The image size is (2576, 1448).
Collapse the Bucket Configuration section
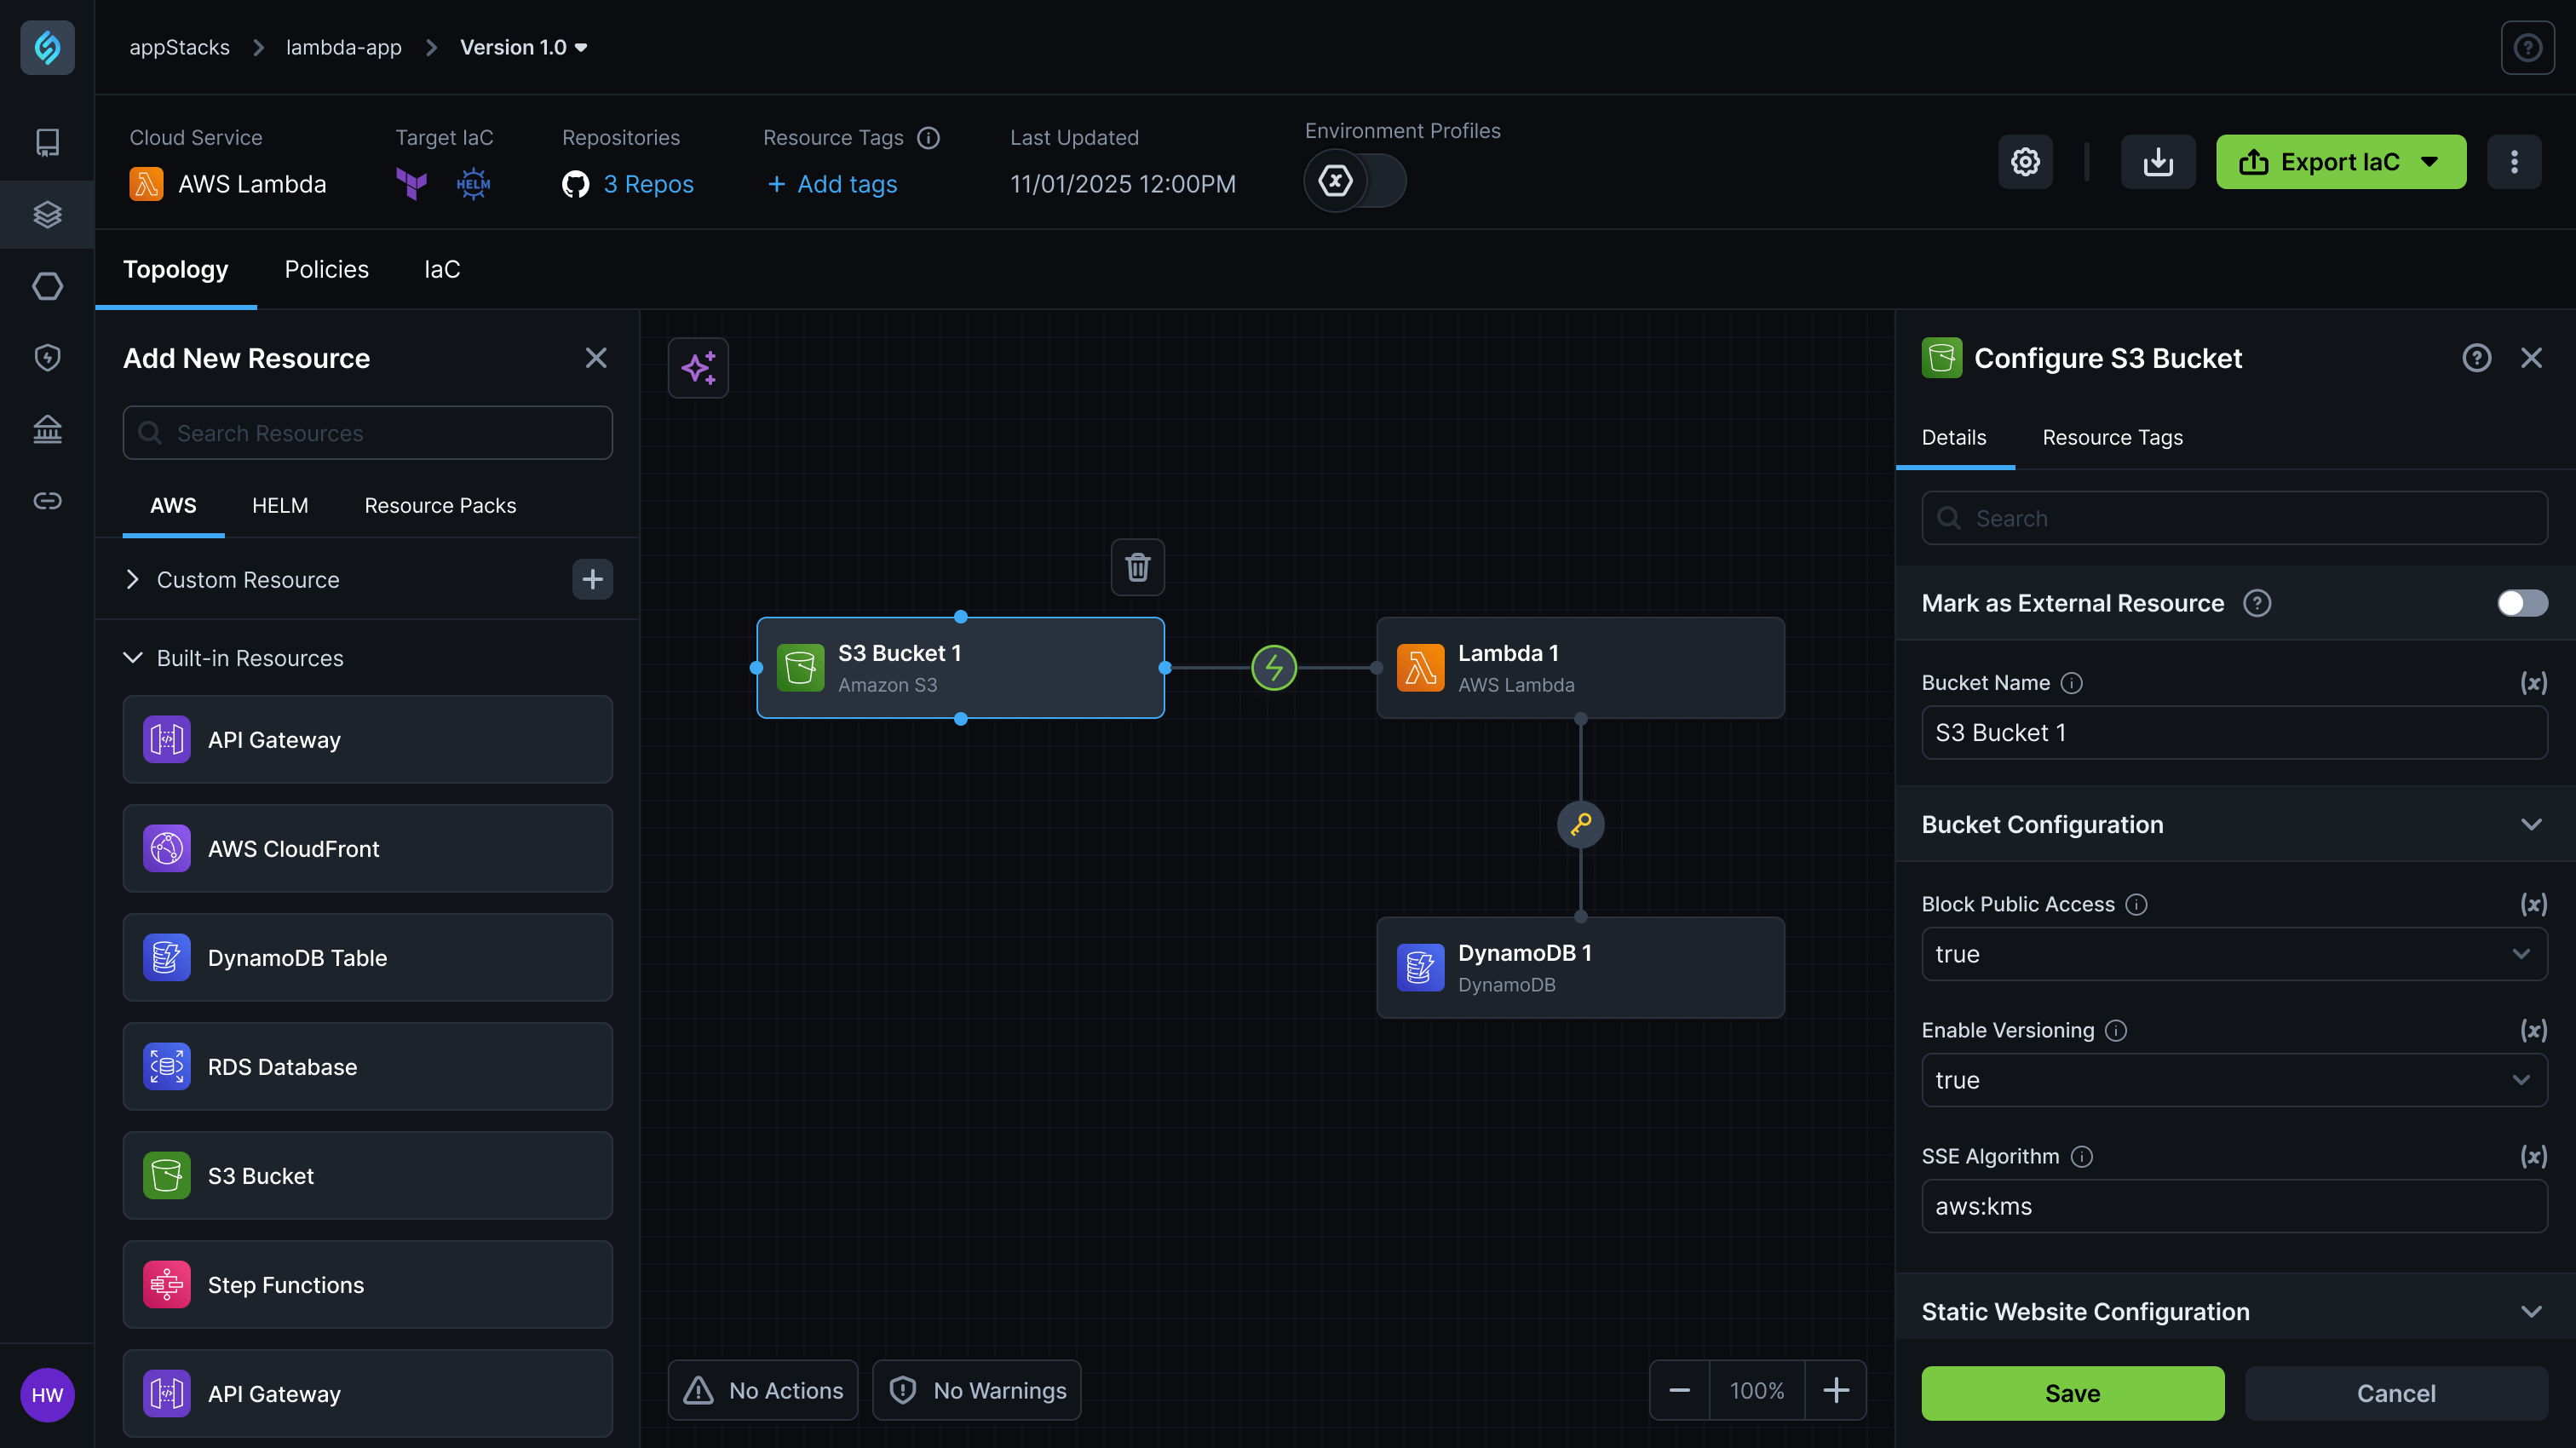(2530, 824)
